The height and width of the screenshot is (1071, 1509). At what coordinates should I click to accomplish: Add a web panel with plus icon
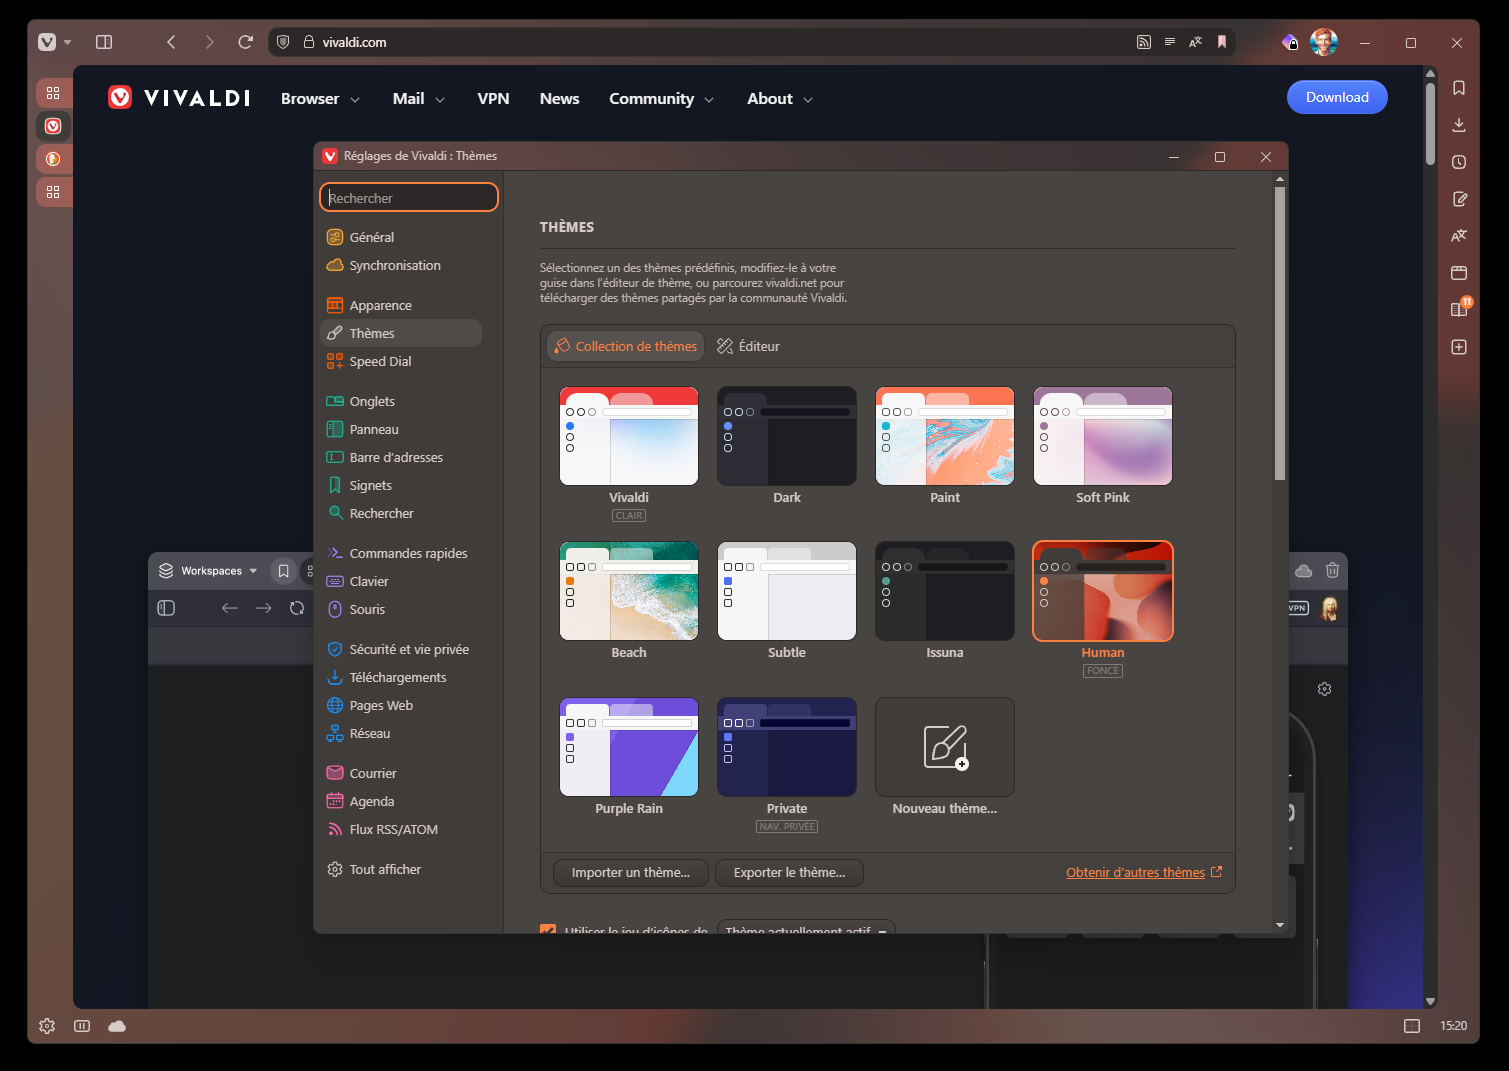1459,347
